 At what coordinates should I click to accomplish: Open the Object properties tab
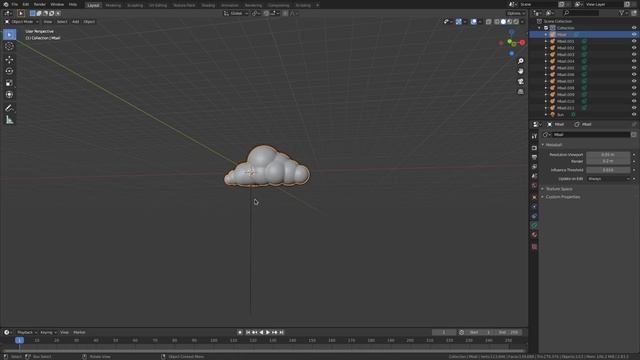coord(534,197)
